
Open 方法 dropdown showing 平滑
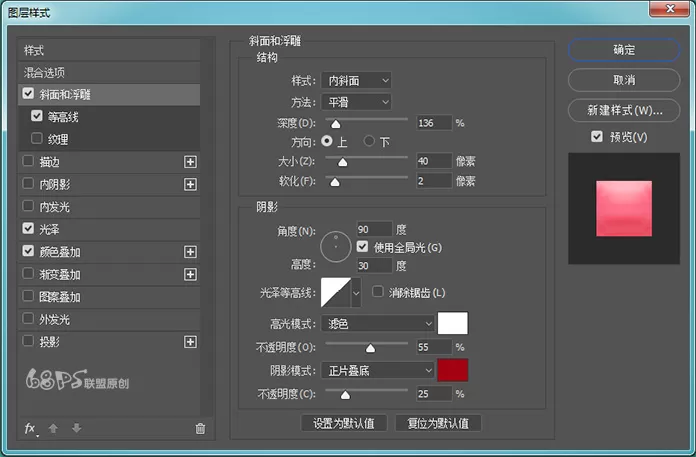356,102
